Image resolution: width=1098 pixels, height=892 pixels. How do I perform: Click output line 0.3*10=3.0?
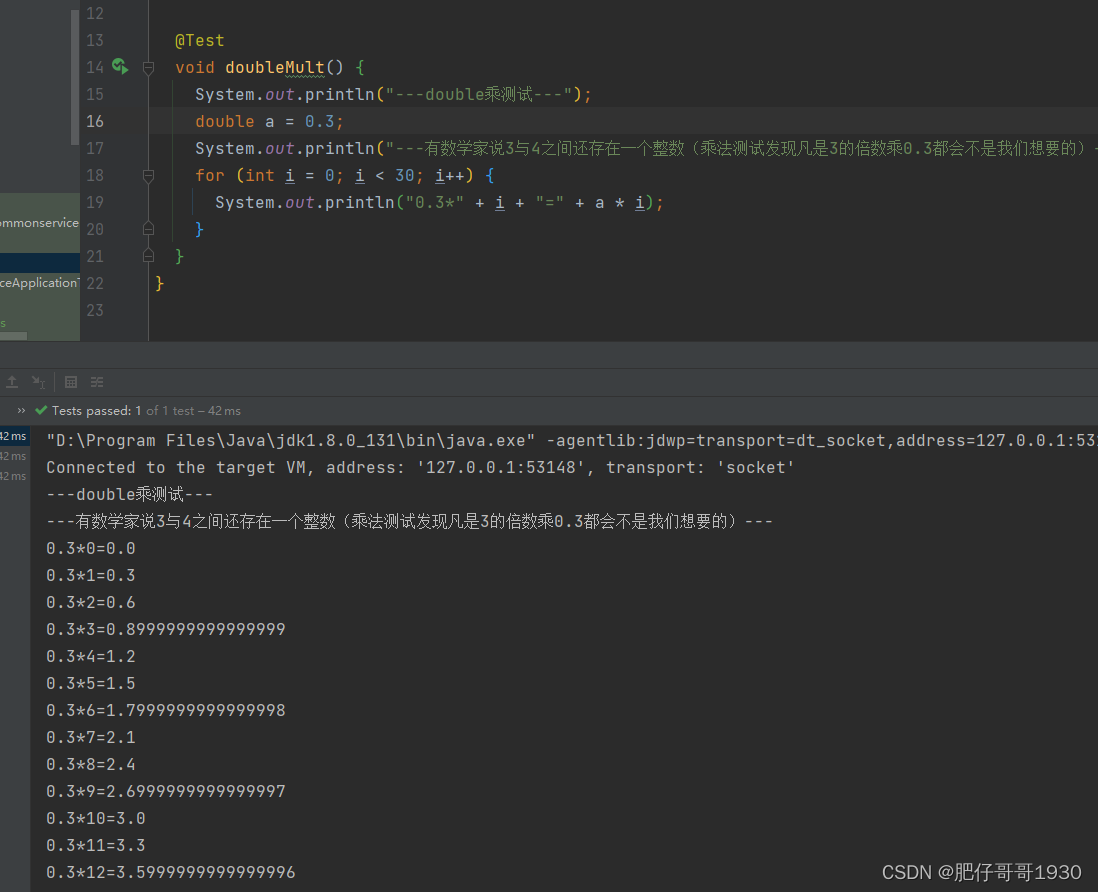[96, 818]
